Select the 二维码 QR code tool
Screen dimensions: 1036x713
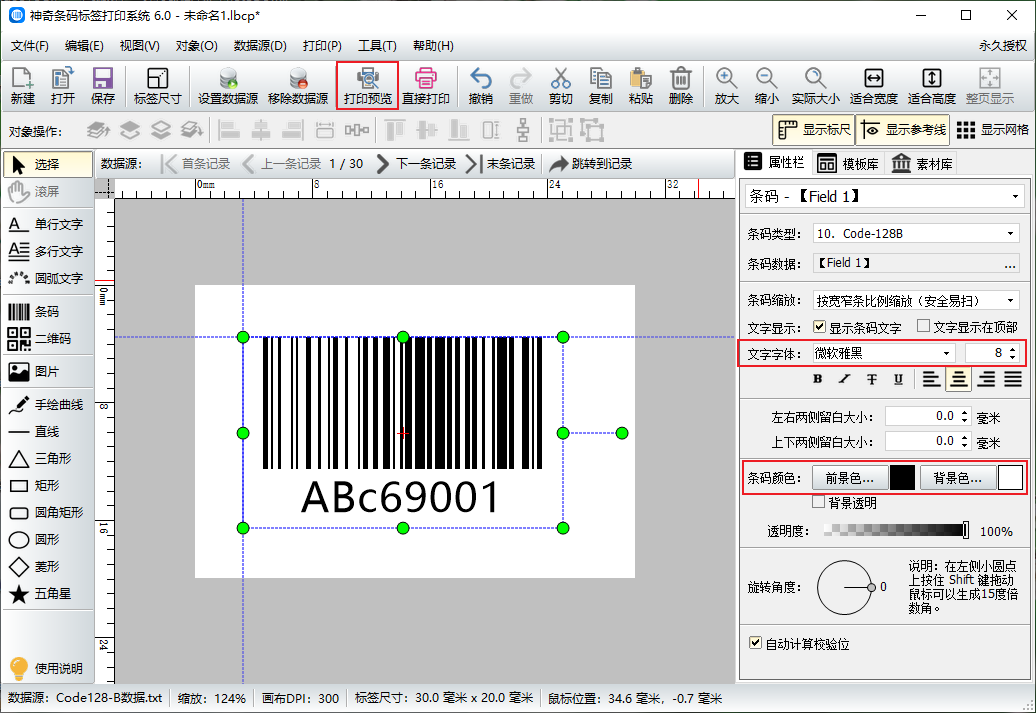tap(46, 339)
